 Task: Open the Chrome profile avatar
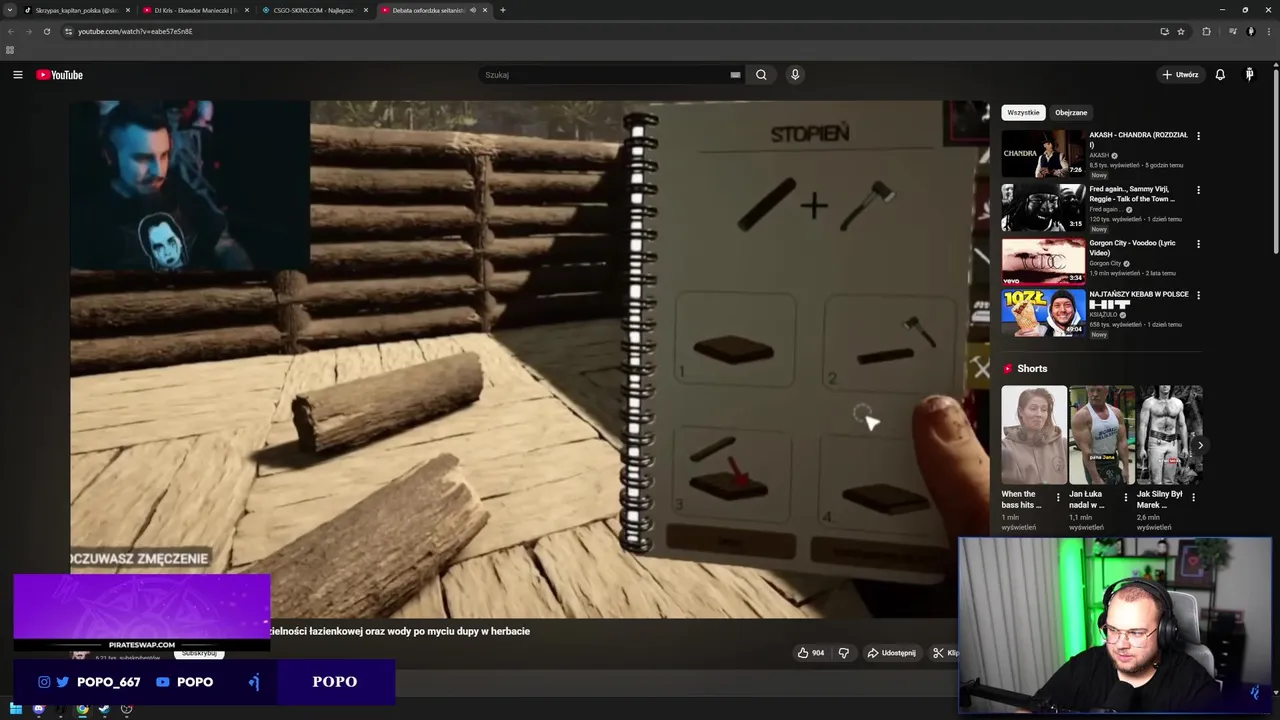click(1251, 31)
